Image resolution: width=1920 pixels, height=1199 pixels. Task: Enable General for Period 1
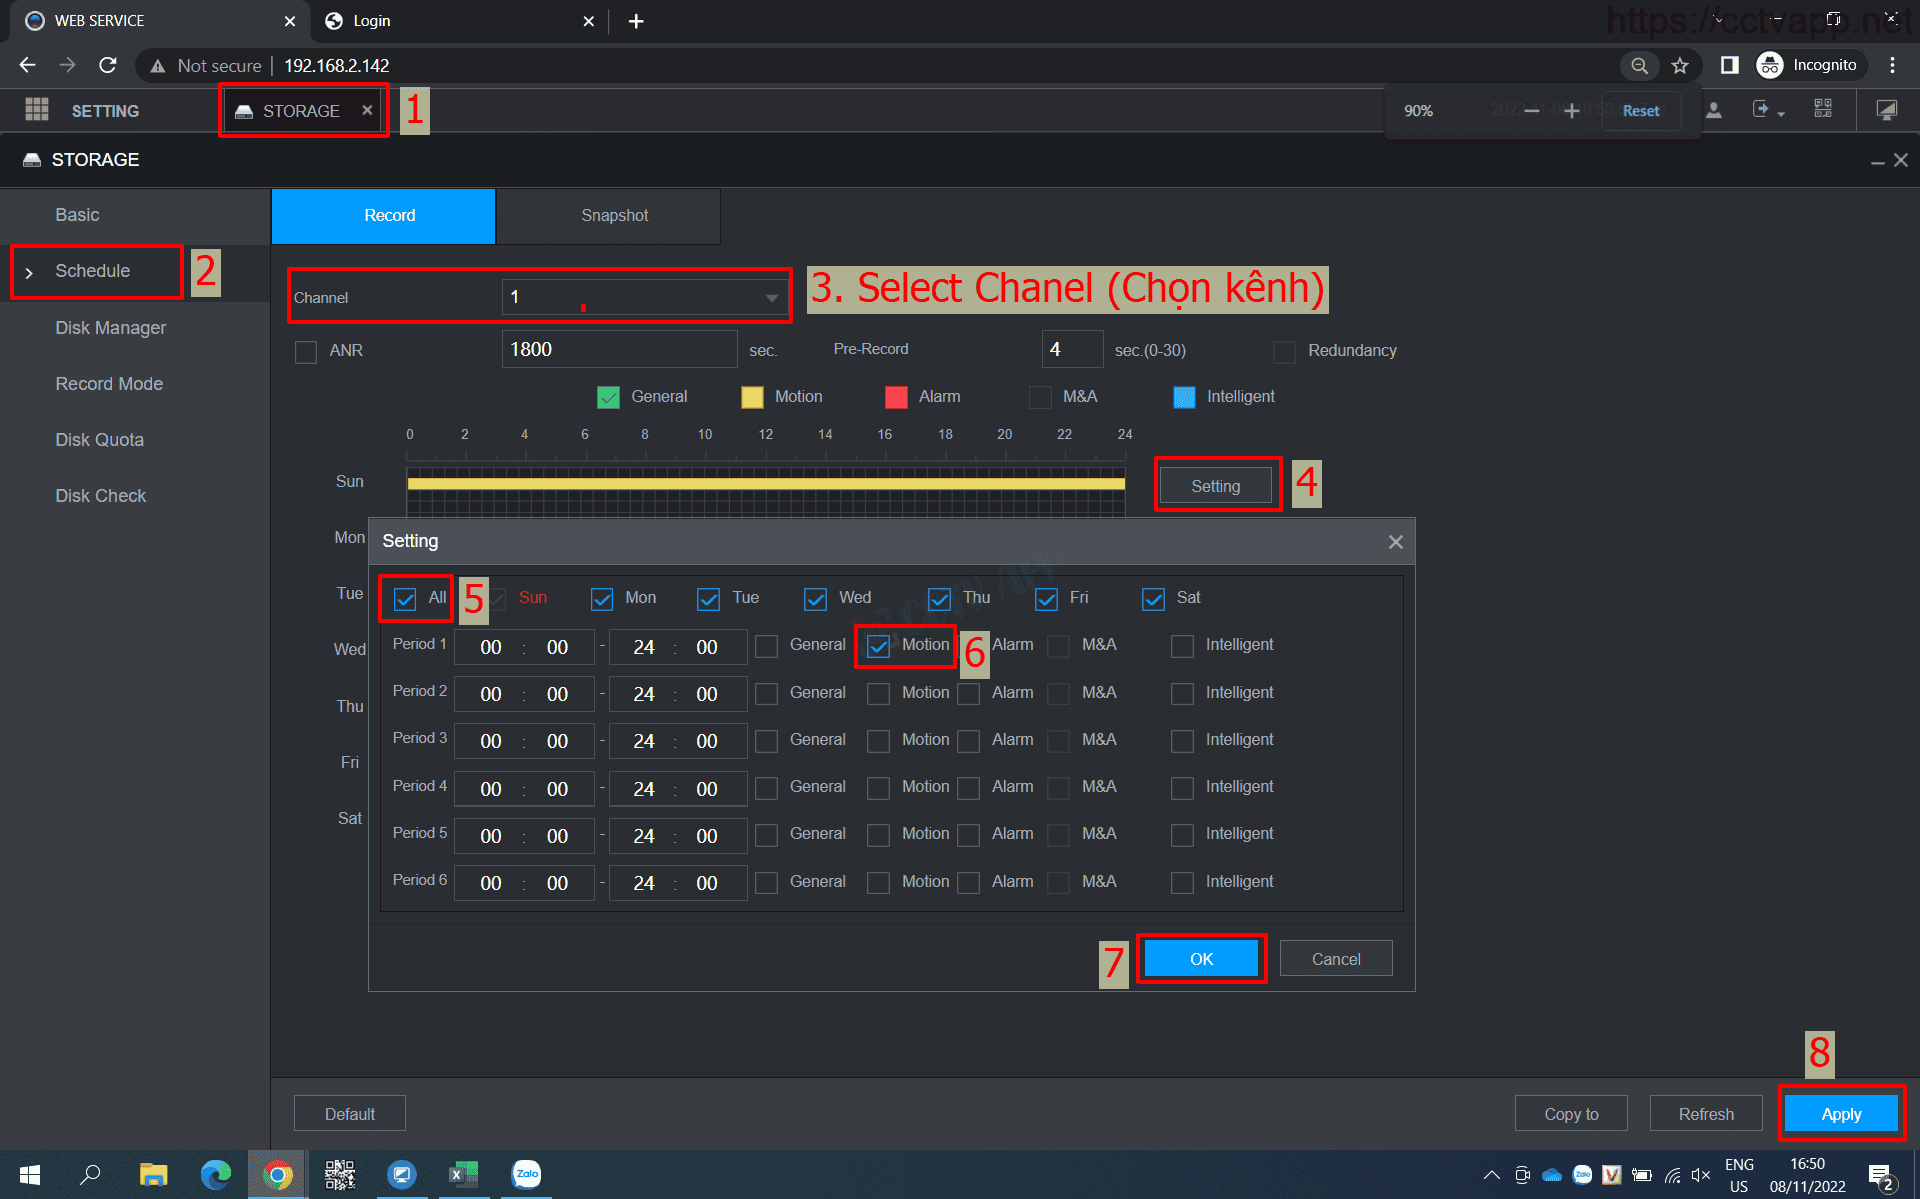pyautogui.click(x=767, y=647)
